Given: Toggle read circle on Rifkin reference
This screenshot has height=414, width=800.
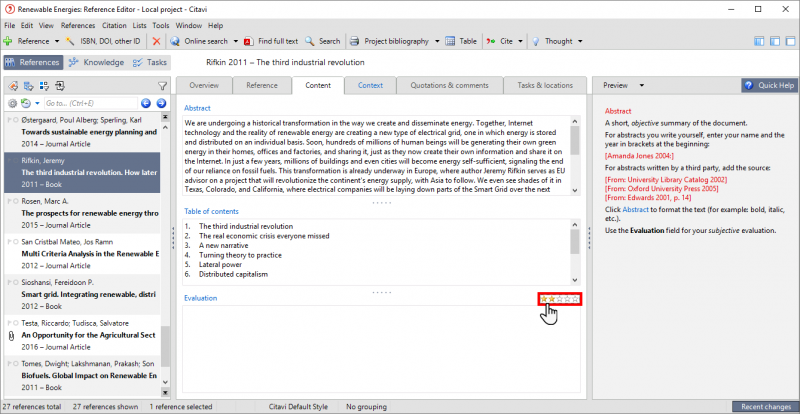Looking at the screenshot, I should [x=16, y=161].
